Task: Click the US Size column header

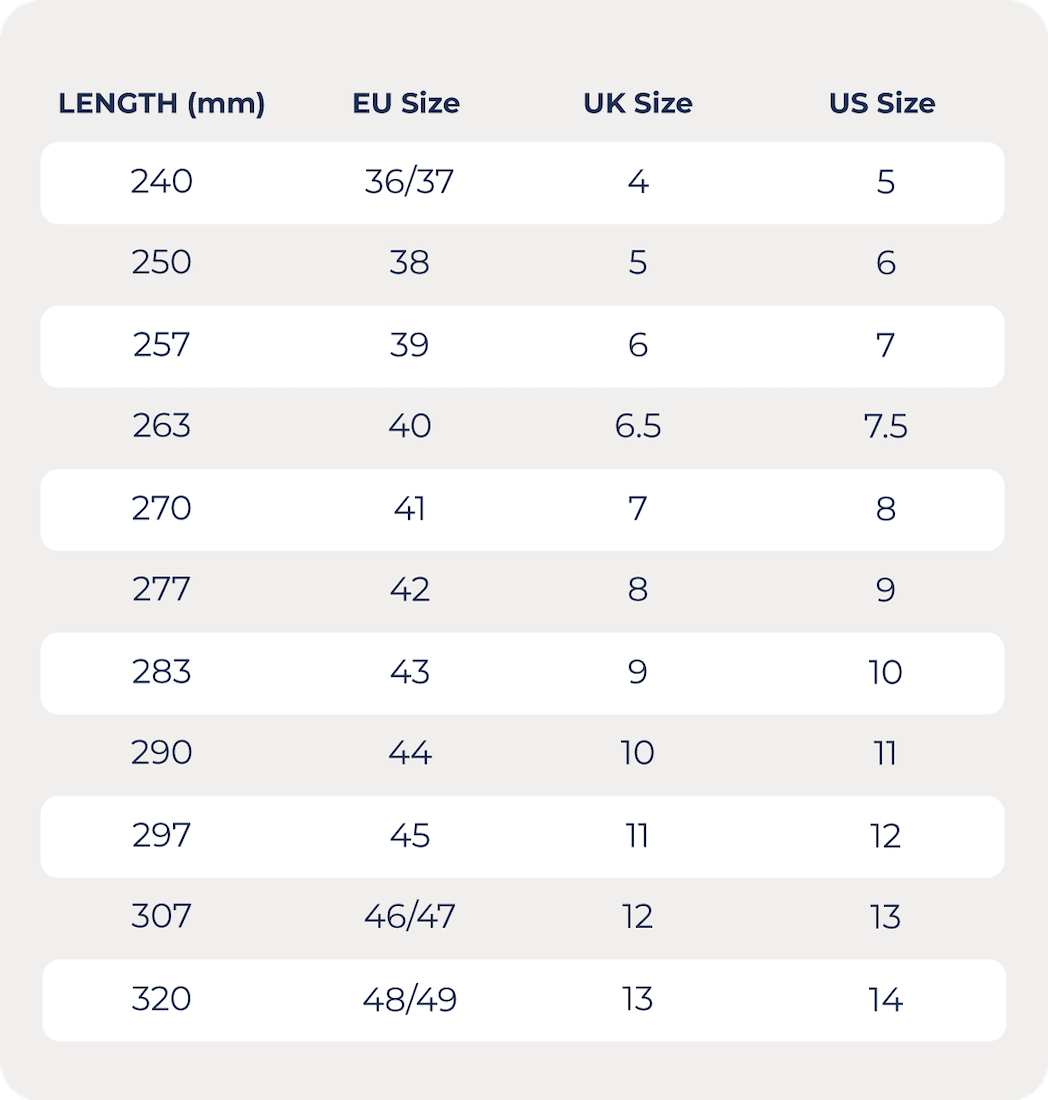Action: pyautogui.click(x=882, y=103)
